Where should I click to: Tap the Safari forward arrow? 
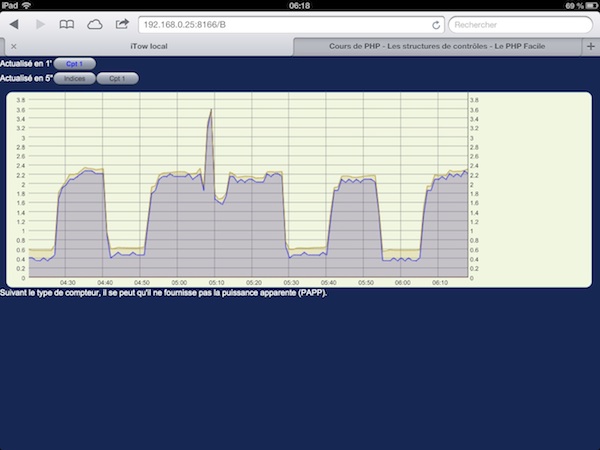[40, 23]
